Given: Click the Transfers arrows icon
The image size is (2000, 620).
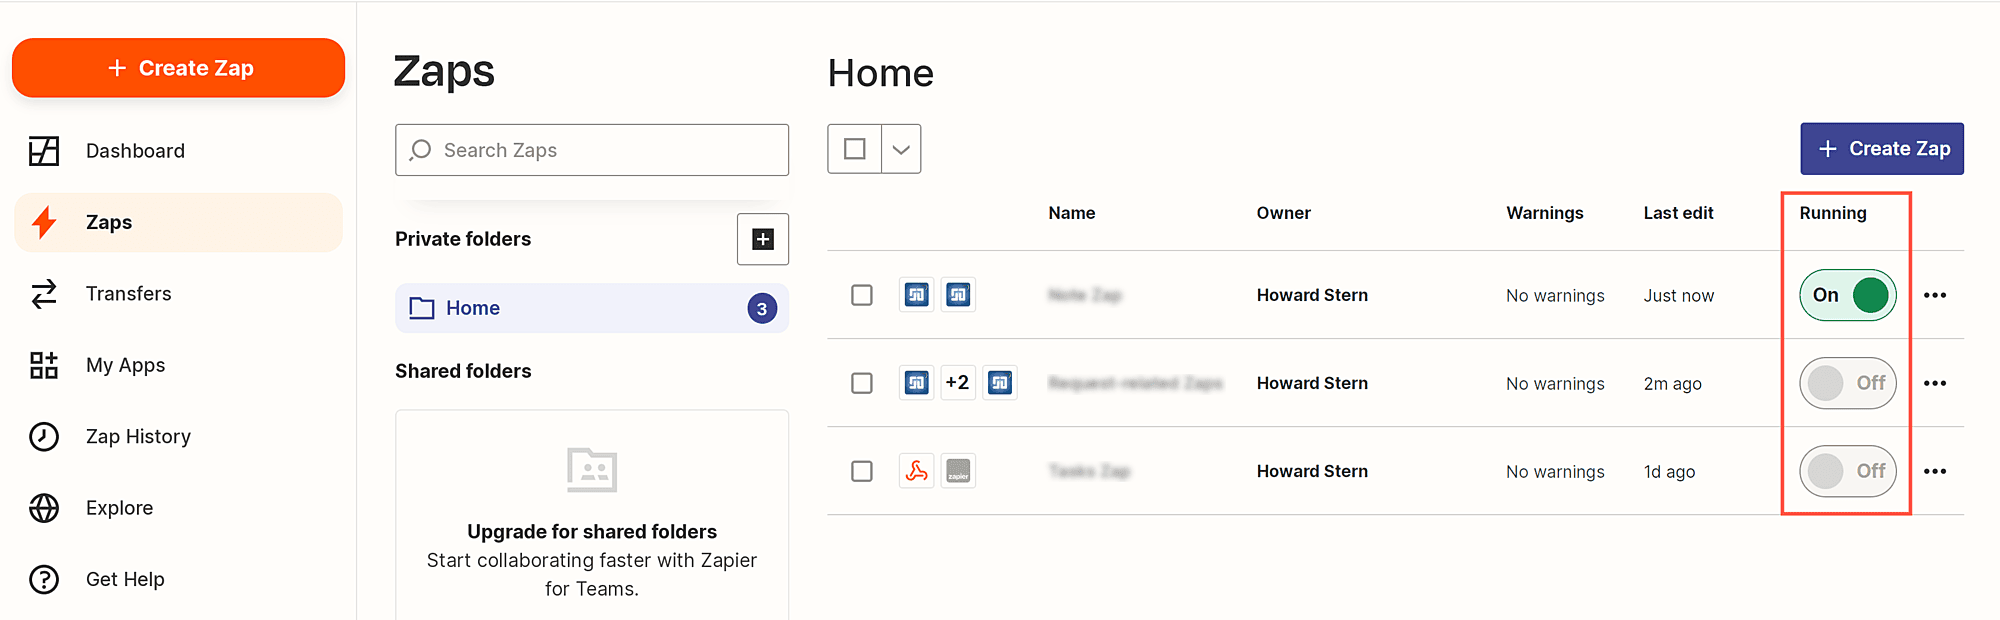Looking at the screenshot, I should pyautogui.click(x=44, y=294).
